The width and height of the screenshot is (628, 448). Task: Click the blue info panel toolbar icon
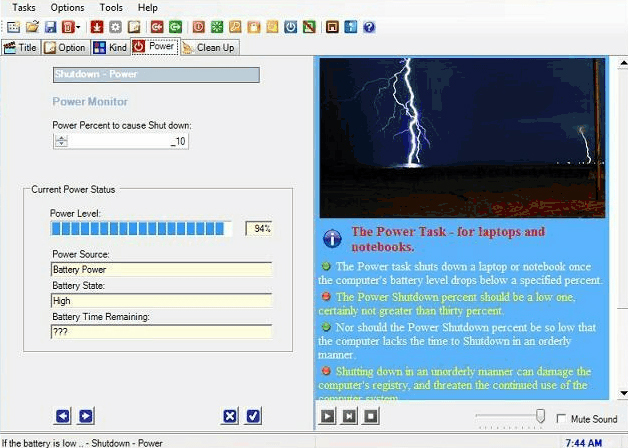coord(350,27)
